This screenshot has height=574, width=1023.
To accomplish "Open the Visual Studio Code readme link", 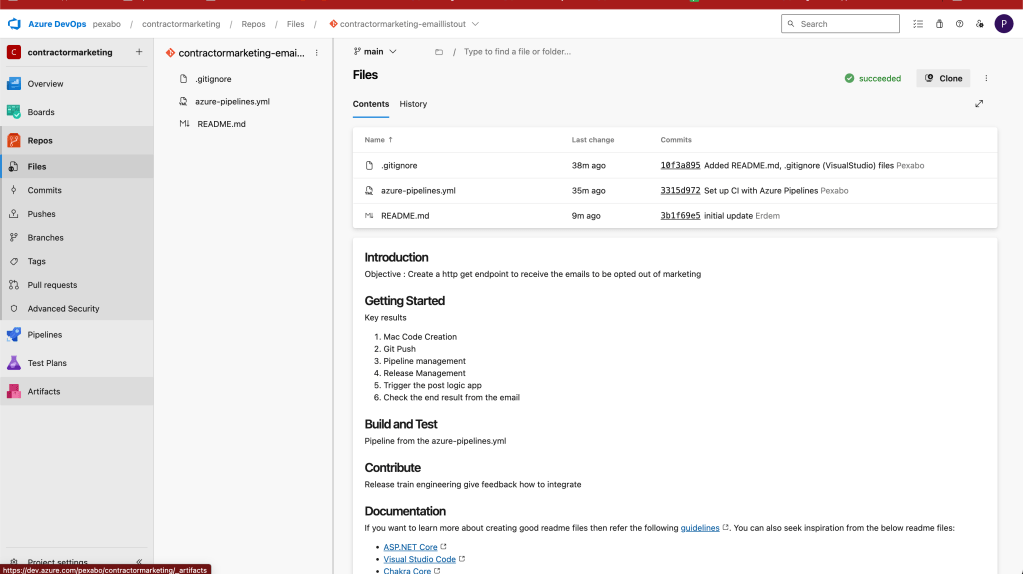I will (420, 559).
